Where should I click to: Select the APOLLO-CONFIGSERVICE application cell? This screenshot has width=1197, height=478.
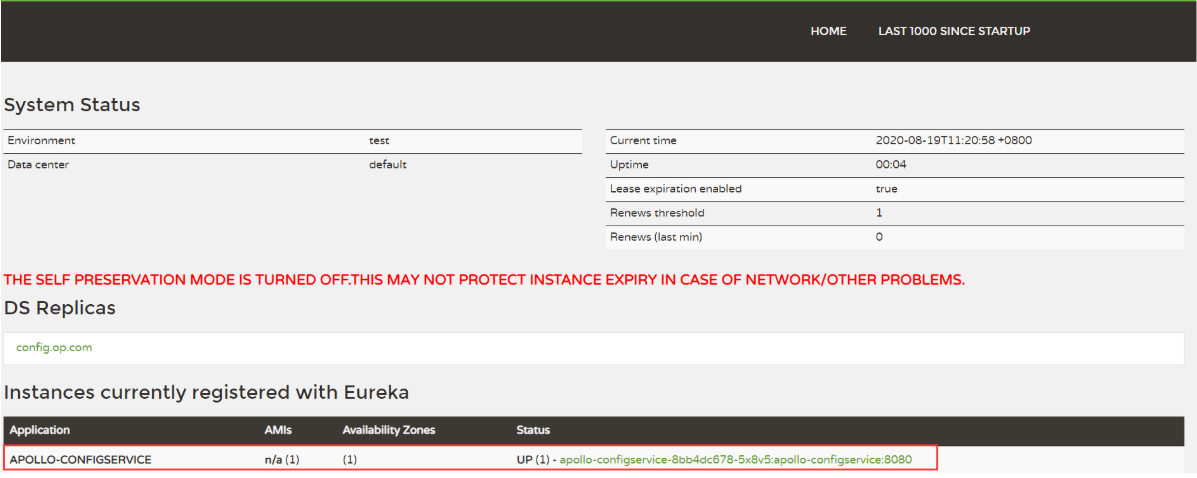click(x=80, y=460)
